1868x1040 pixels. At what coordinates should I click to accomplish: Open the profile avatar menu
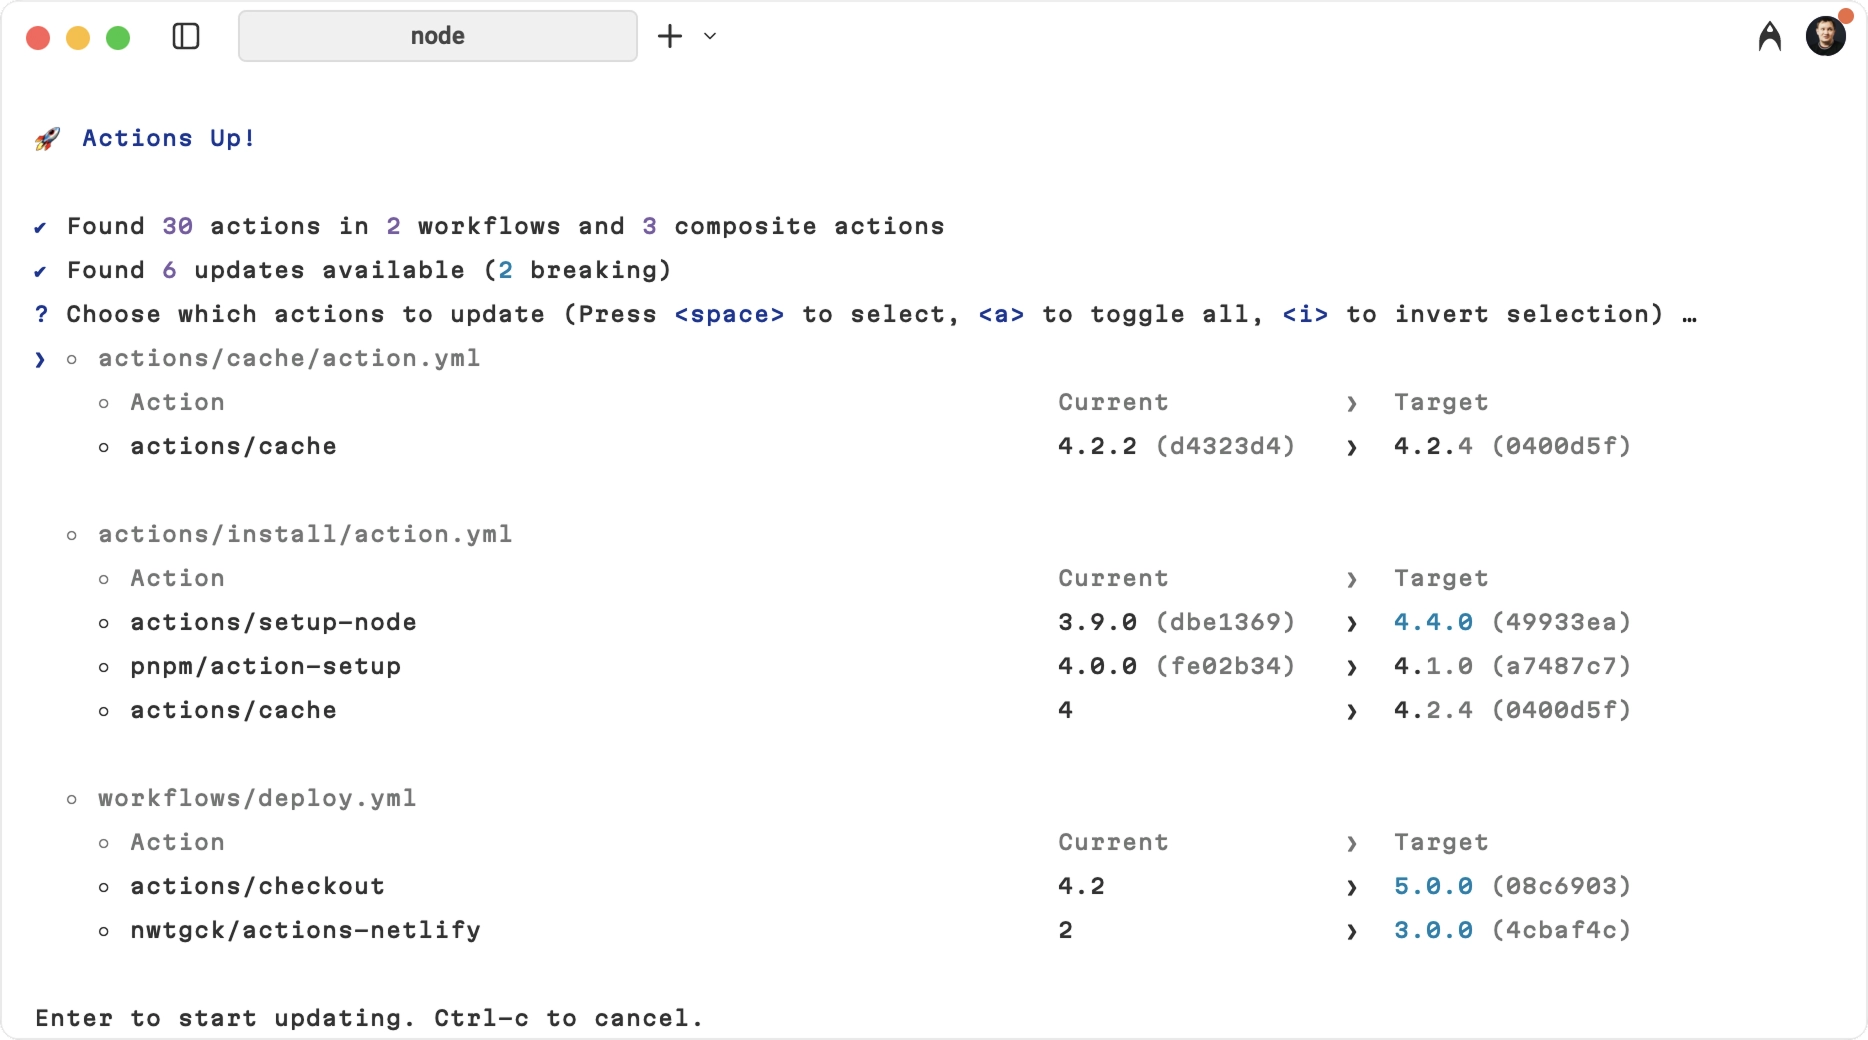1826,36
